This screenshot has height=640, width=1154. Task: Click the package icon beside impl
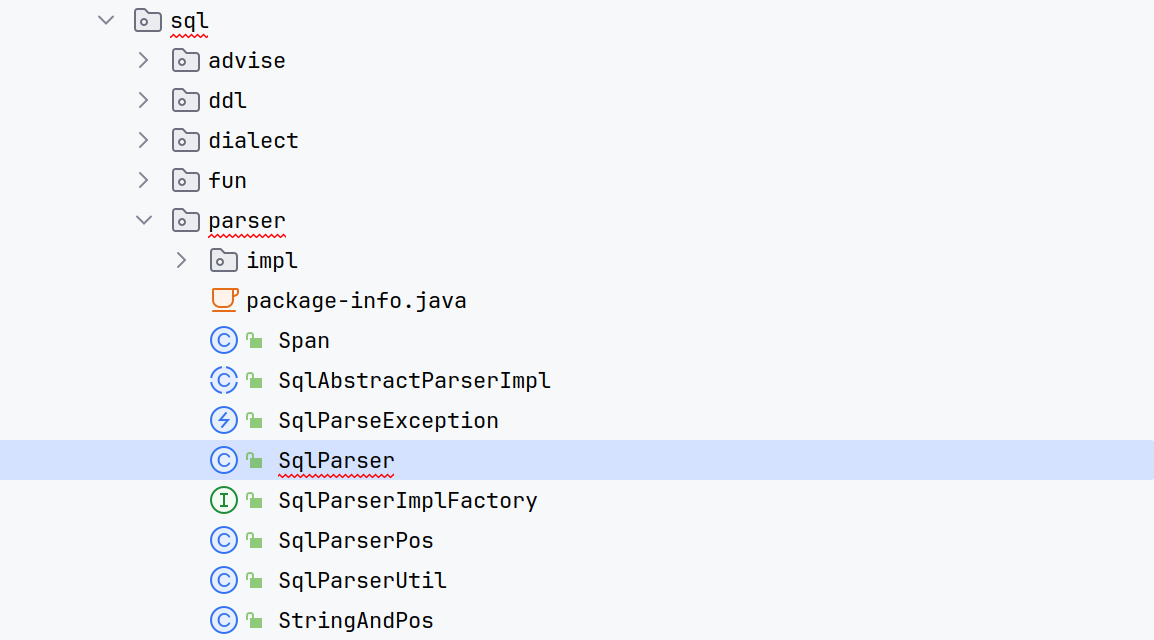(x=223, y=260)
